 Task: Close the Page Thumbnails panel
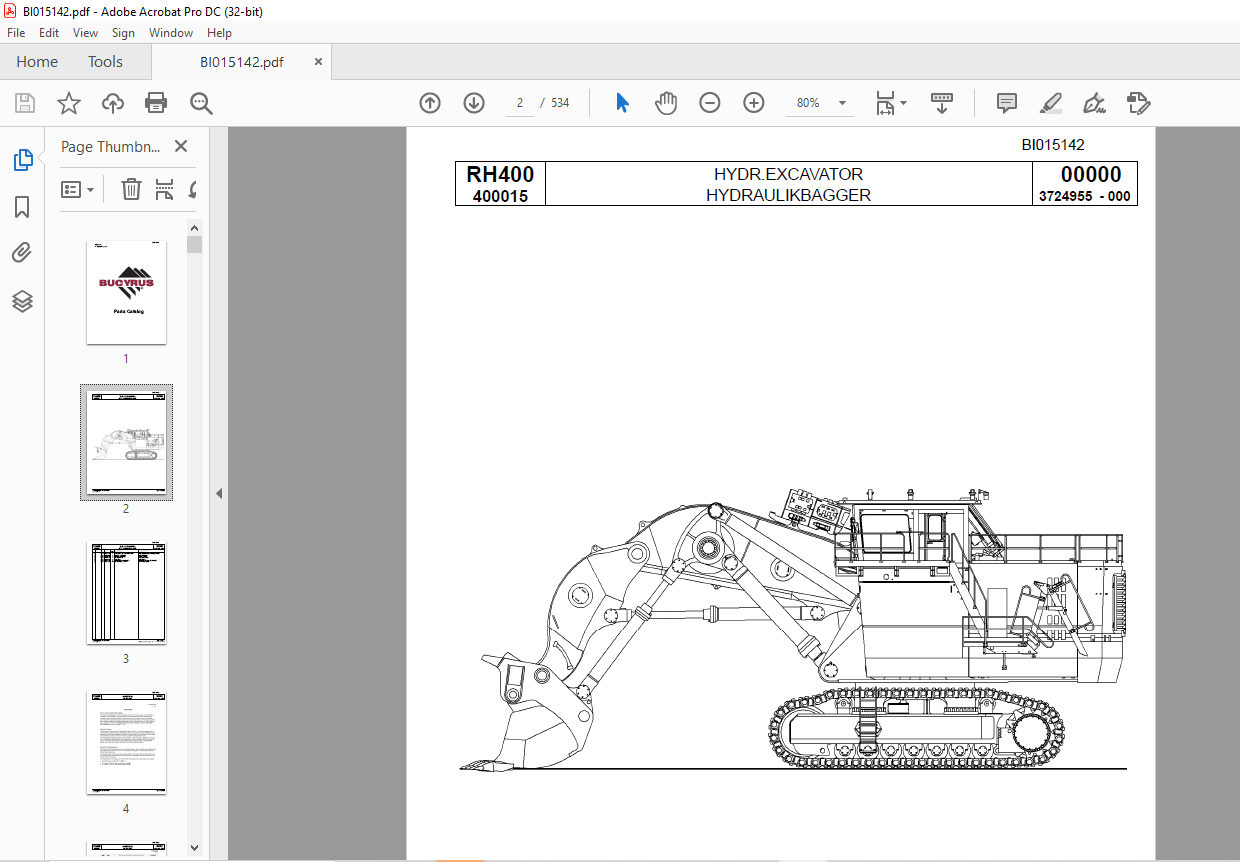point(181,146)
